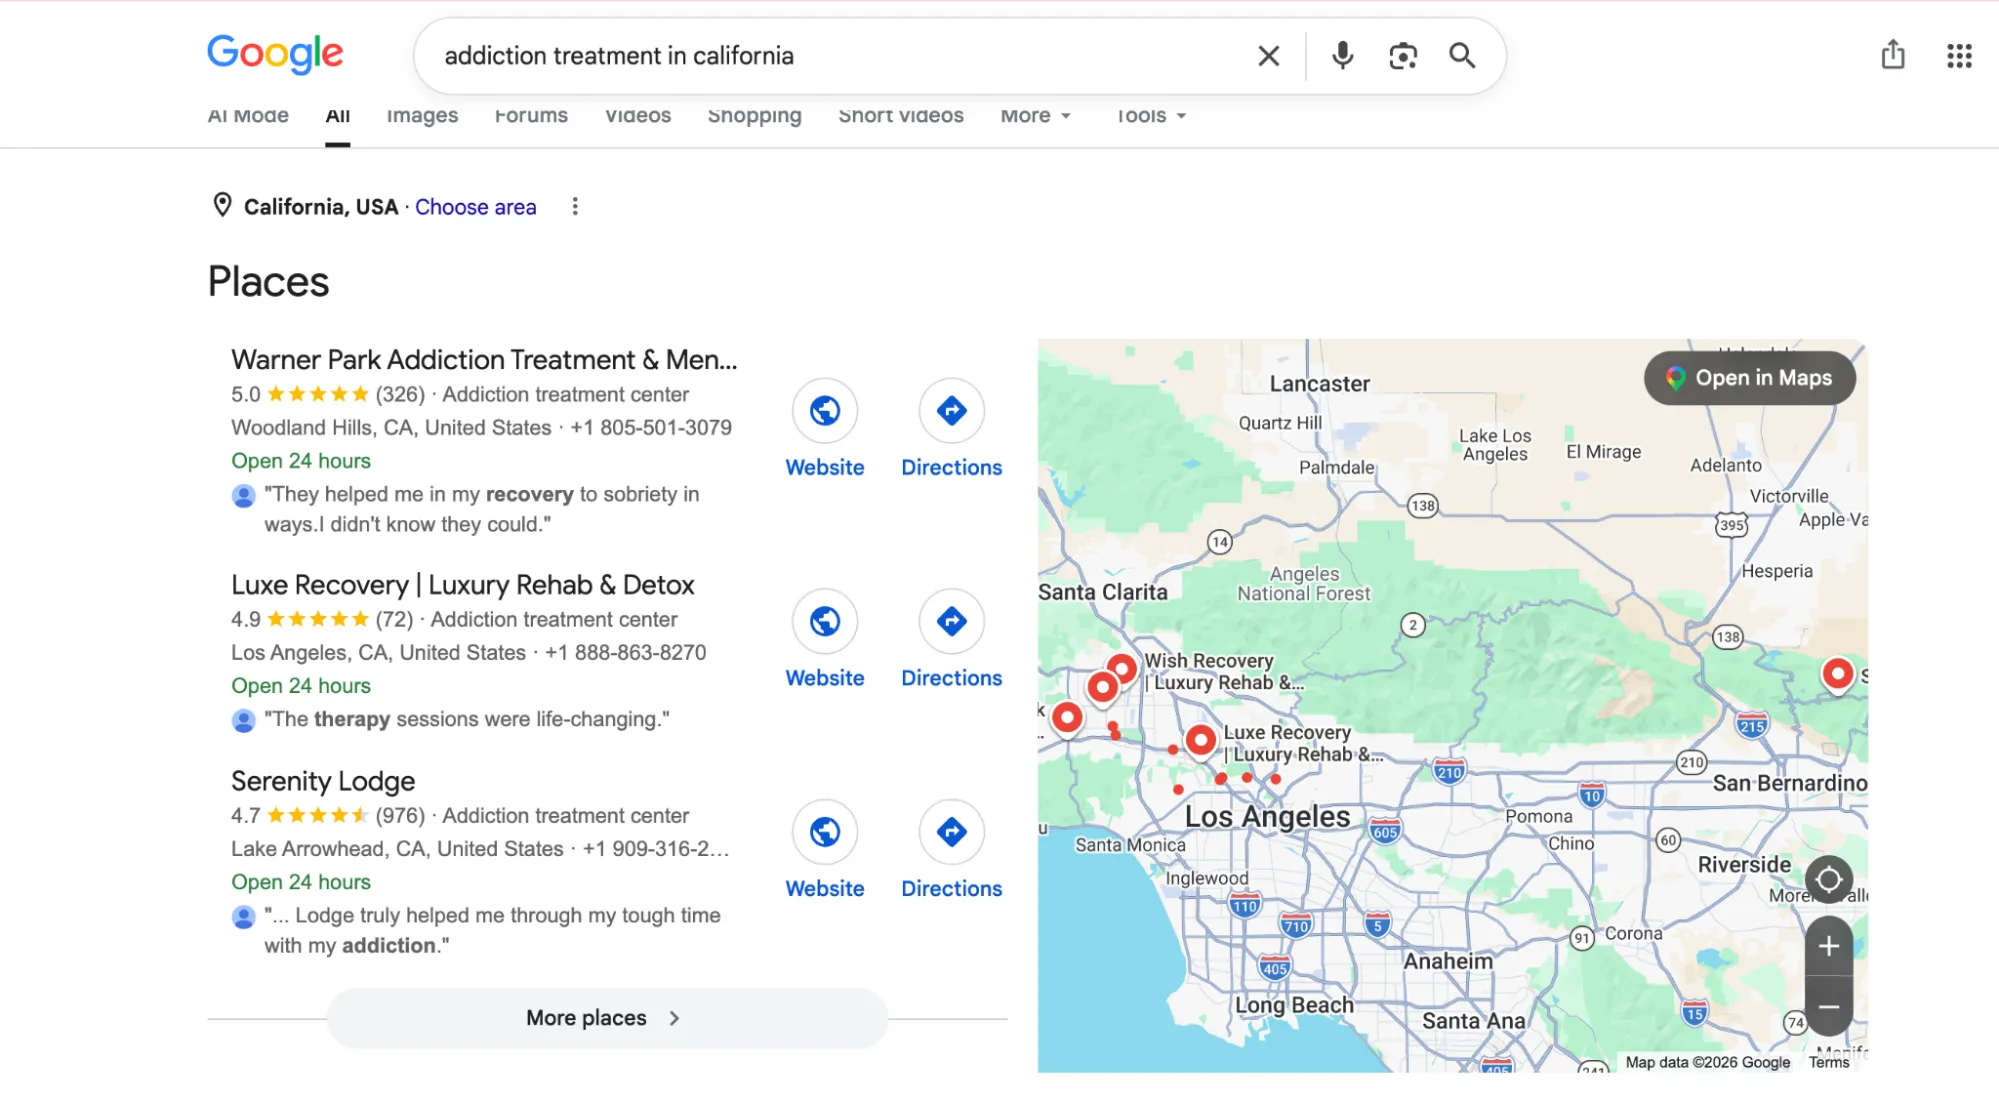Open the Serenity Lodge listing title
This screenshot has width=1999, height=1110.
(x=322, y=781)
